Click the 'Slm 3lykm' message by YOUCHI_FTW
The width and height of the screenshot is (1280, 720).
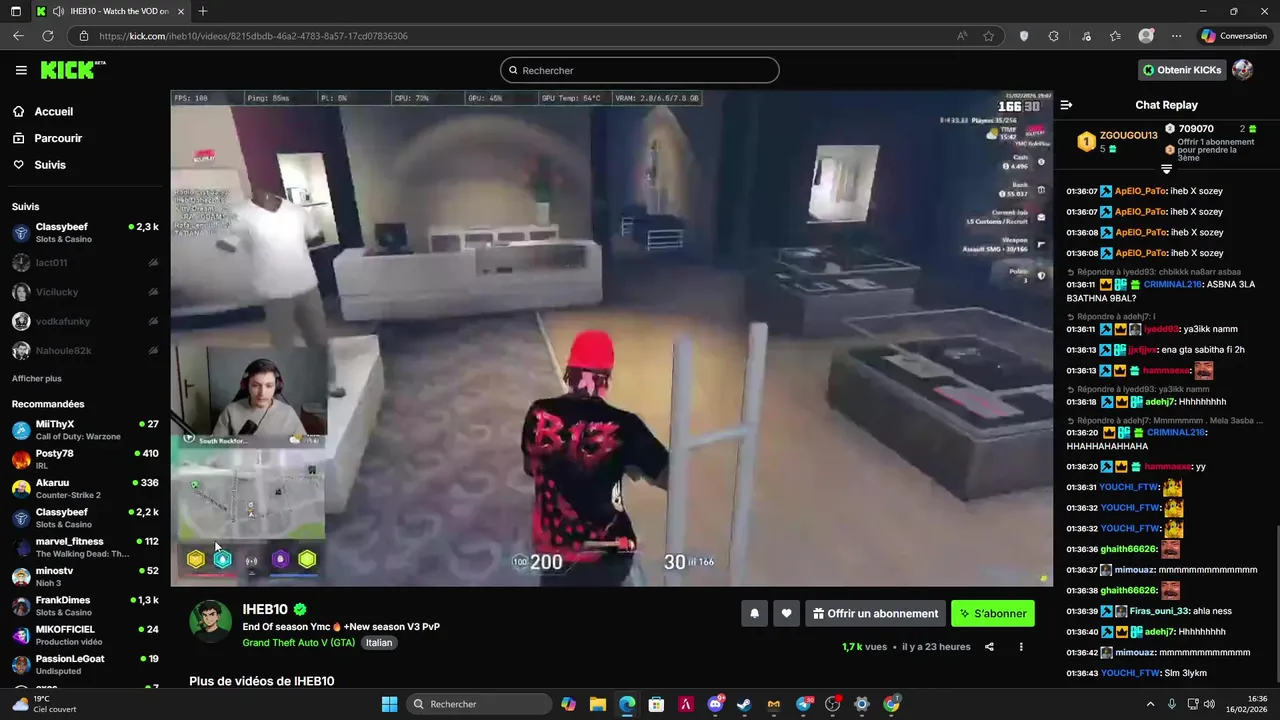point(1185,673)
